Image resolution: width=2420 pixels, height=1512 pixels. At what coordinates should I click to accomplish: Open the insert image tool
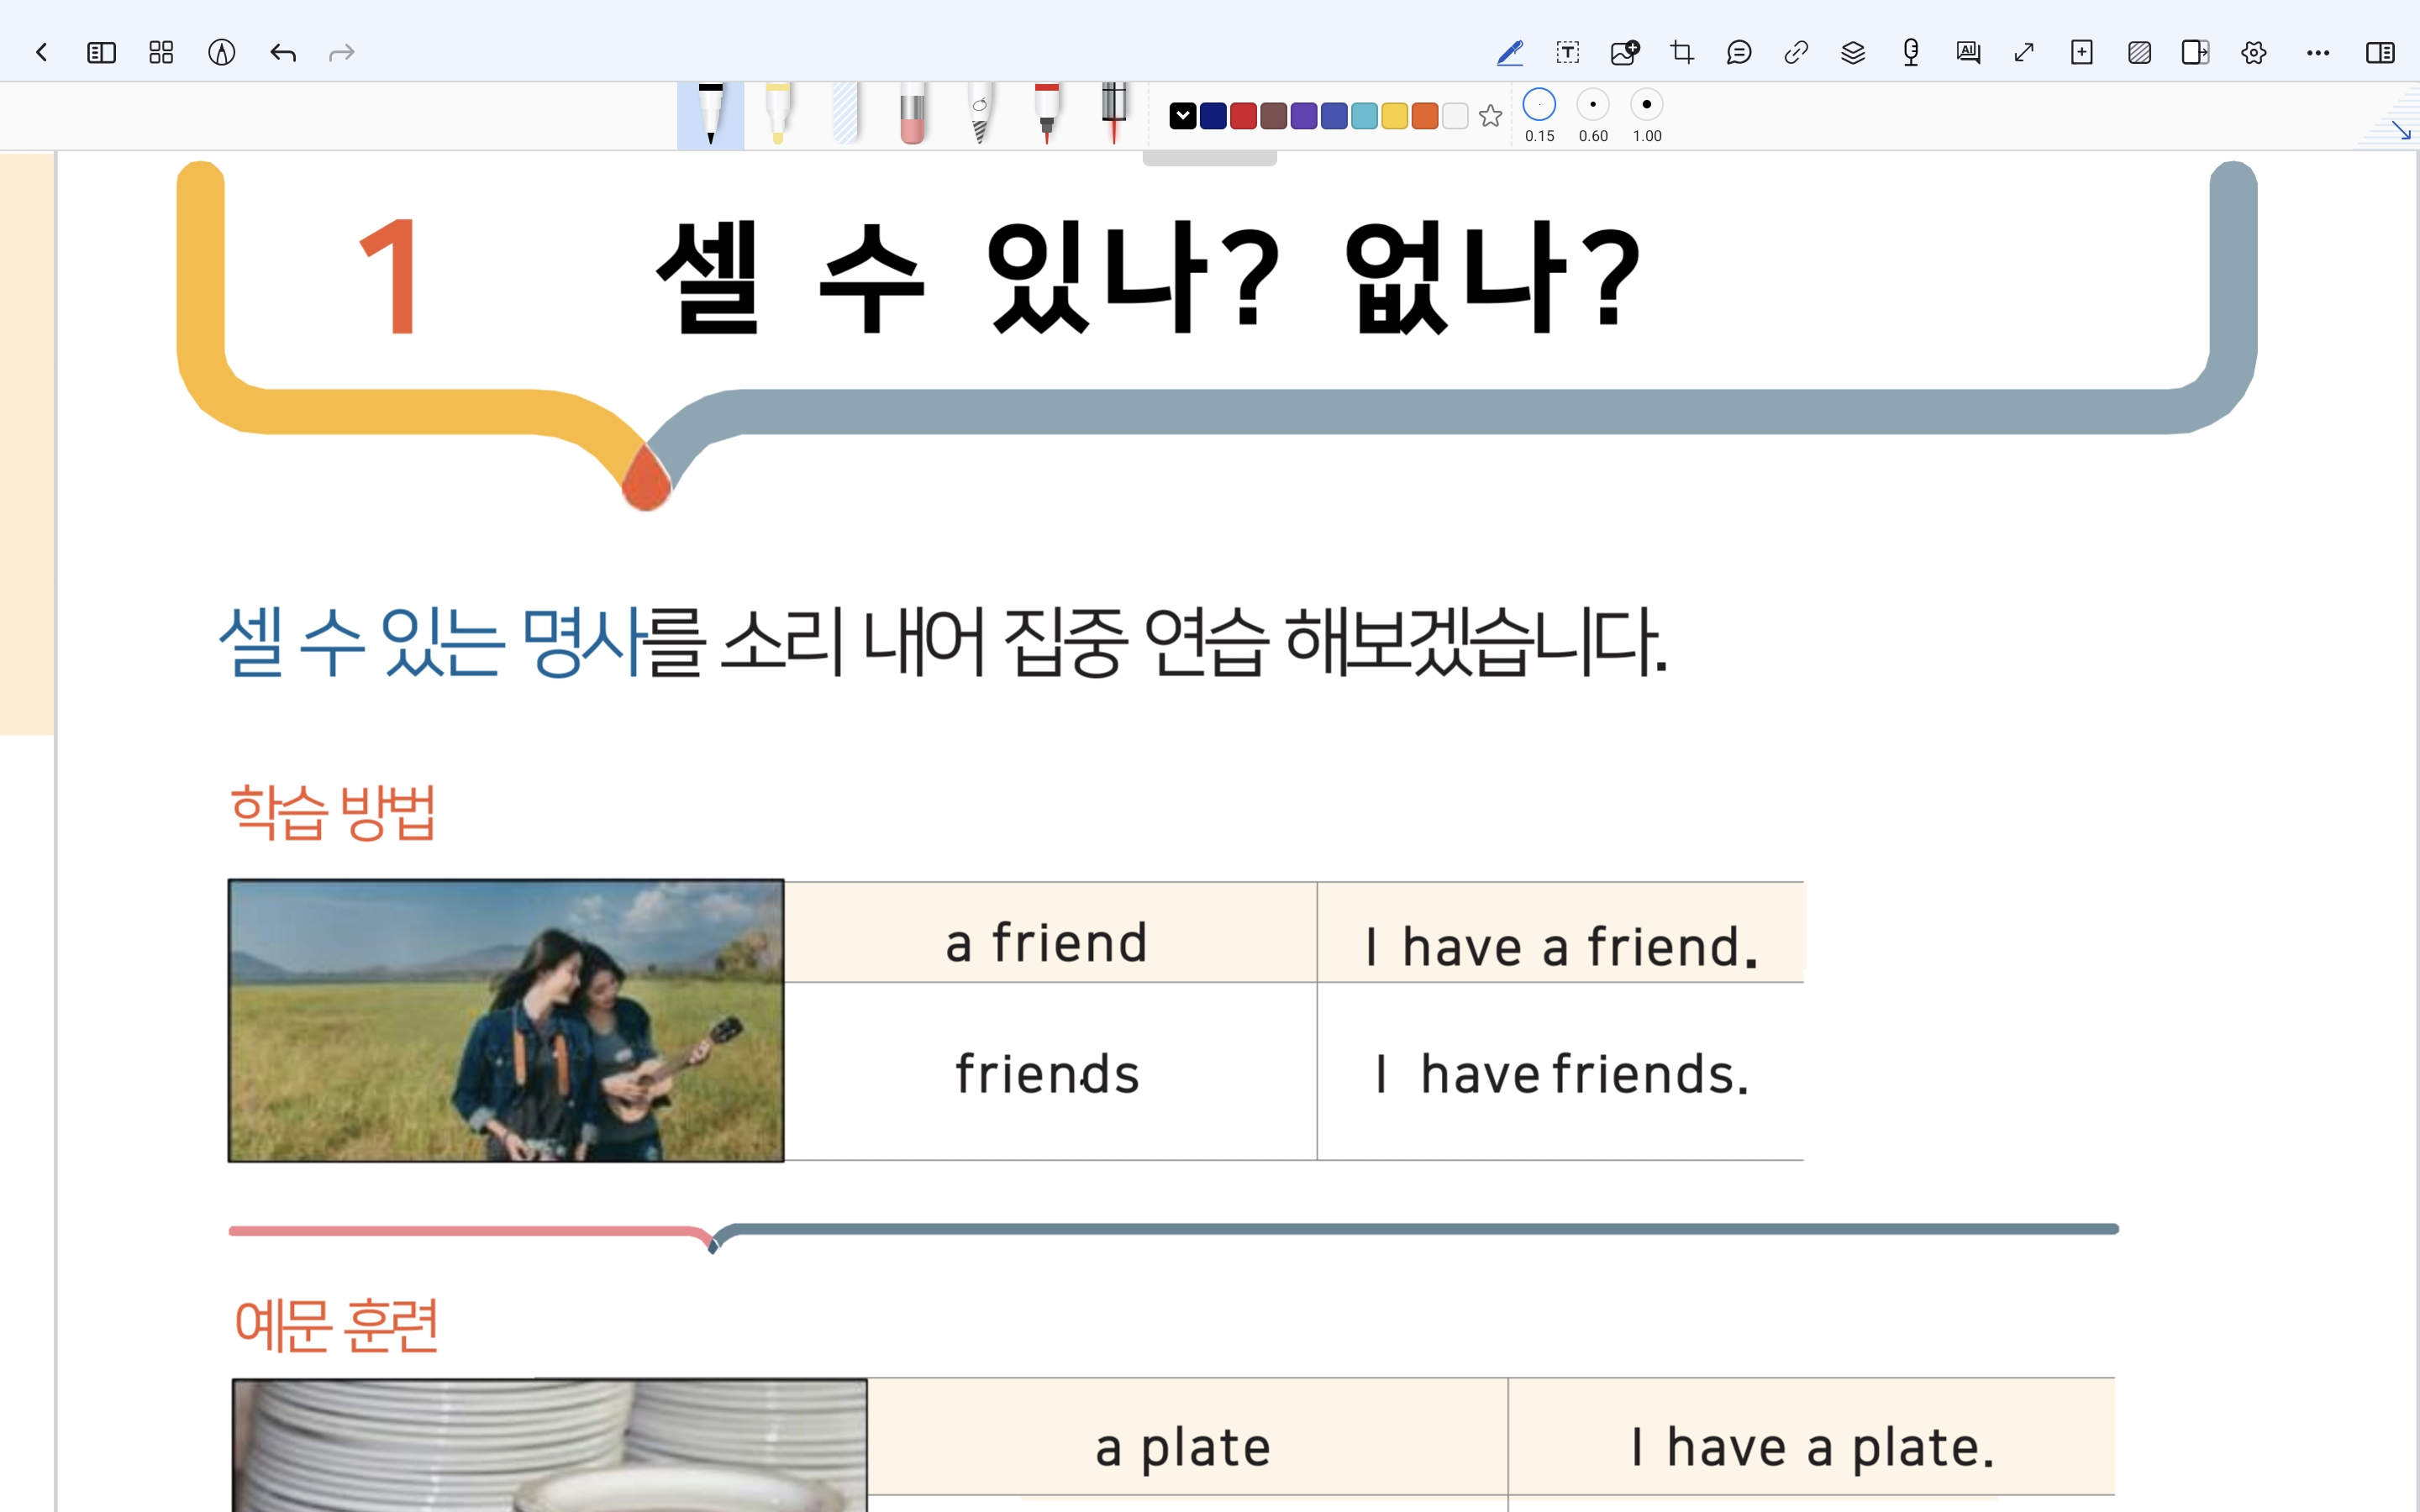click(1624, 52)
